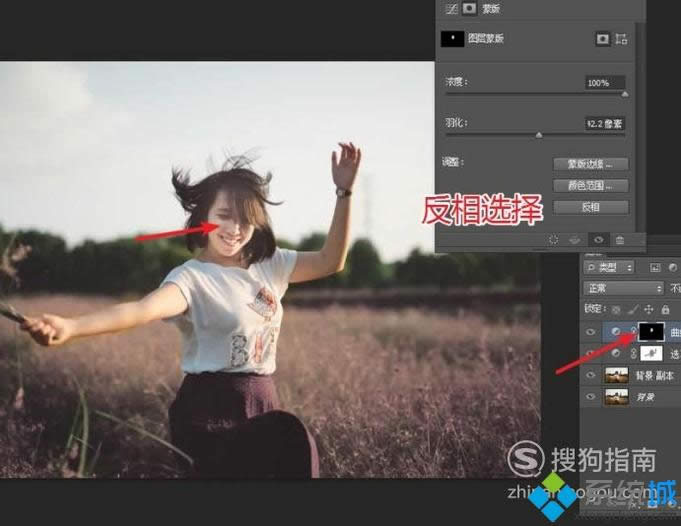Click the delete mask trash icon

pyautogui.click(x=620, y=240)
